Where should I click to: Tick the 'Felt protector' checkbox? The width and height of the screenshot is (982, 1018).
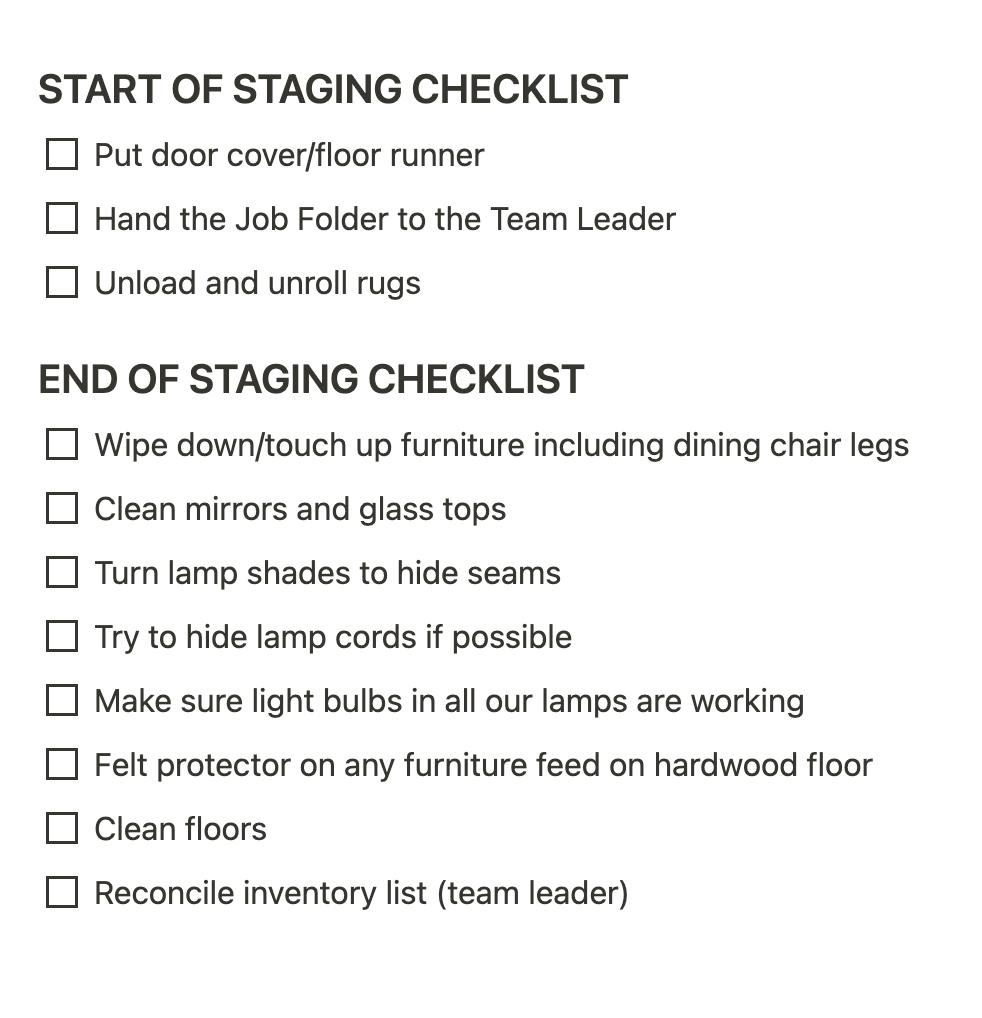tap(62, 765)
